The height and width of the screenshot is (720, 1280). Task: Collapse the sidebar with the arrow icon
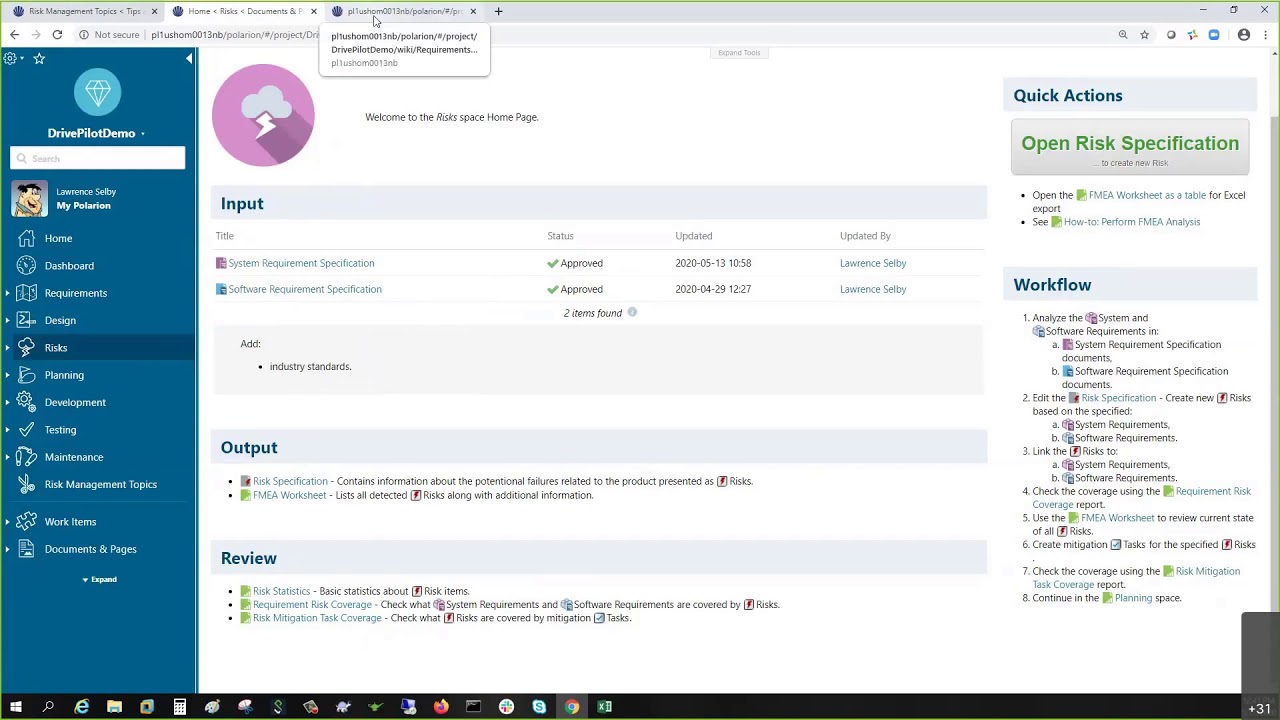(x=189, y=59)
